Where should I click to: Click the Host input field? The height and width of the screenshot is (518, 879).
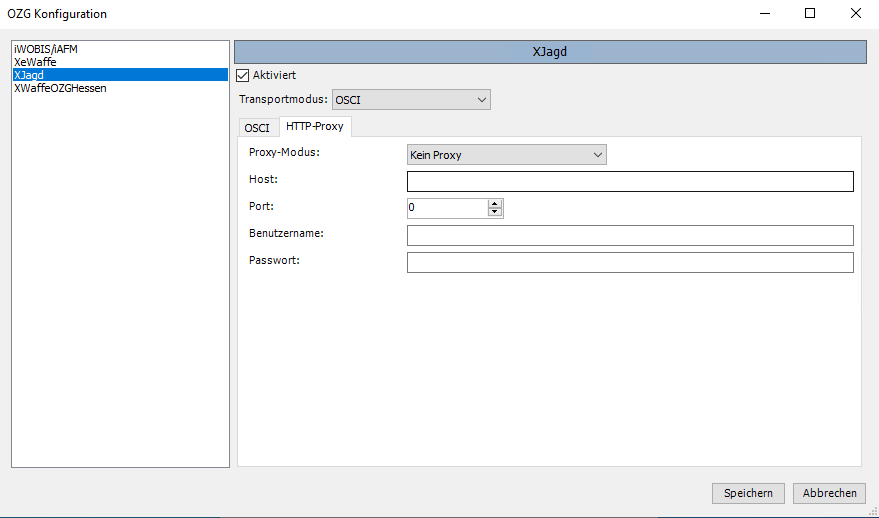coord(630,181)
